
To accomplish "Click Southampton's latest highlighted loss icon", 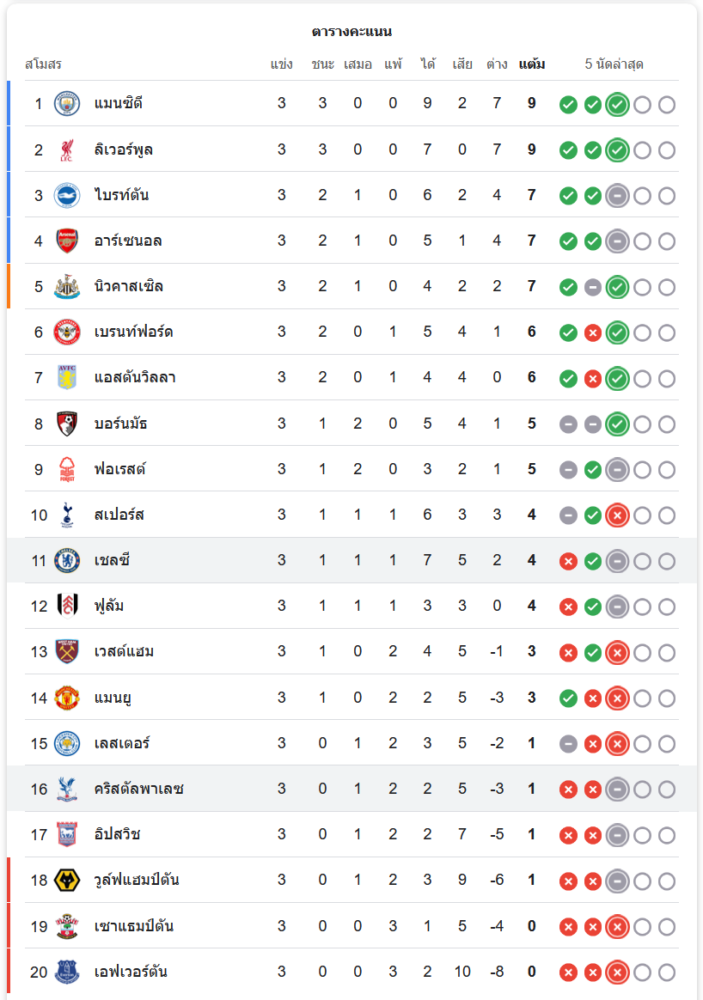I will pyautogui.click(x=617, y=926).
